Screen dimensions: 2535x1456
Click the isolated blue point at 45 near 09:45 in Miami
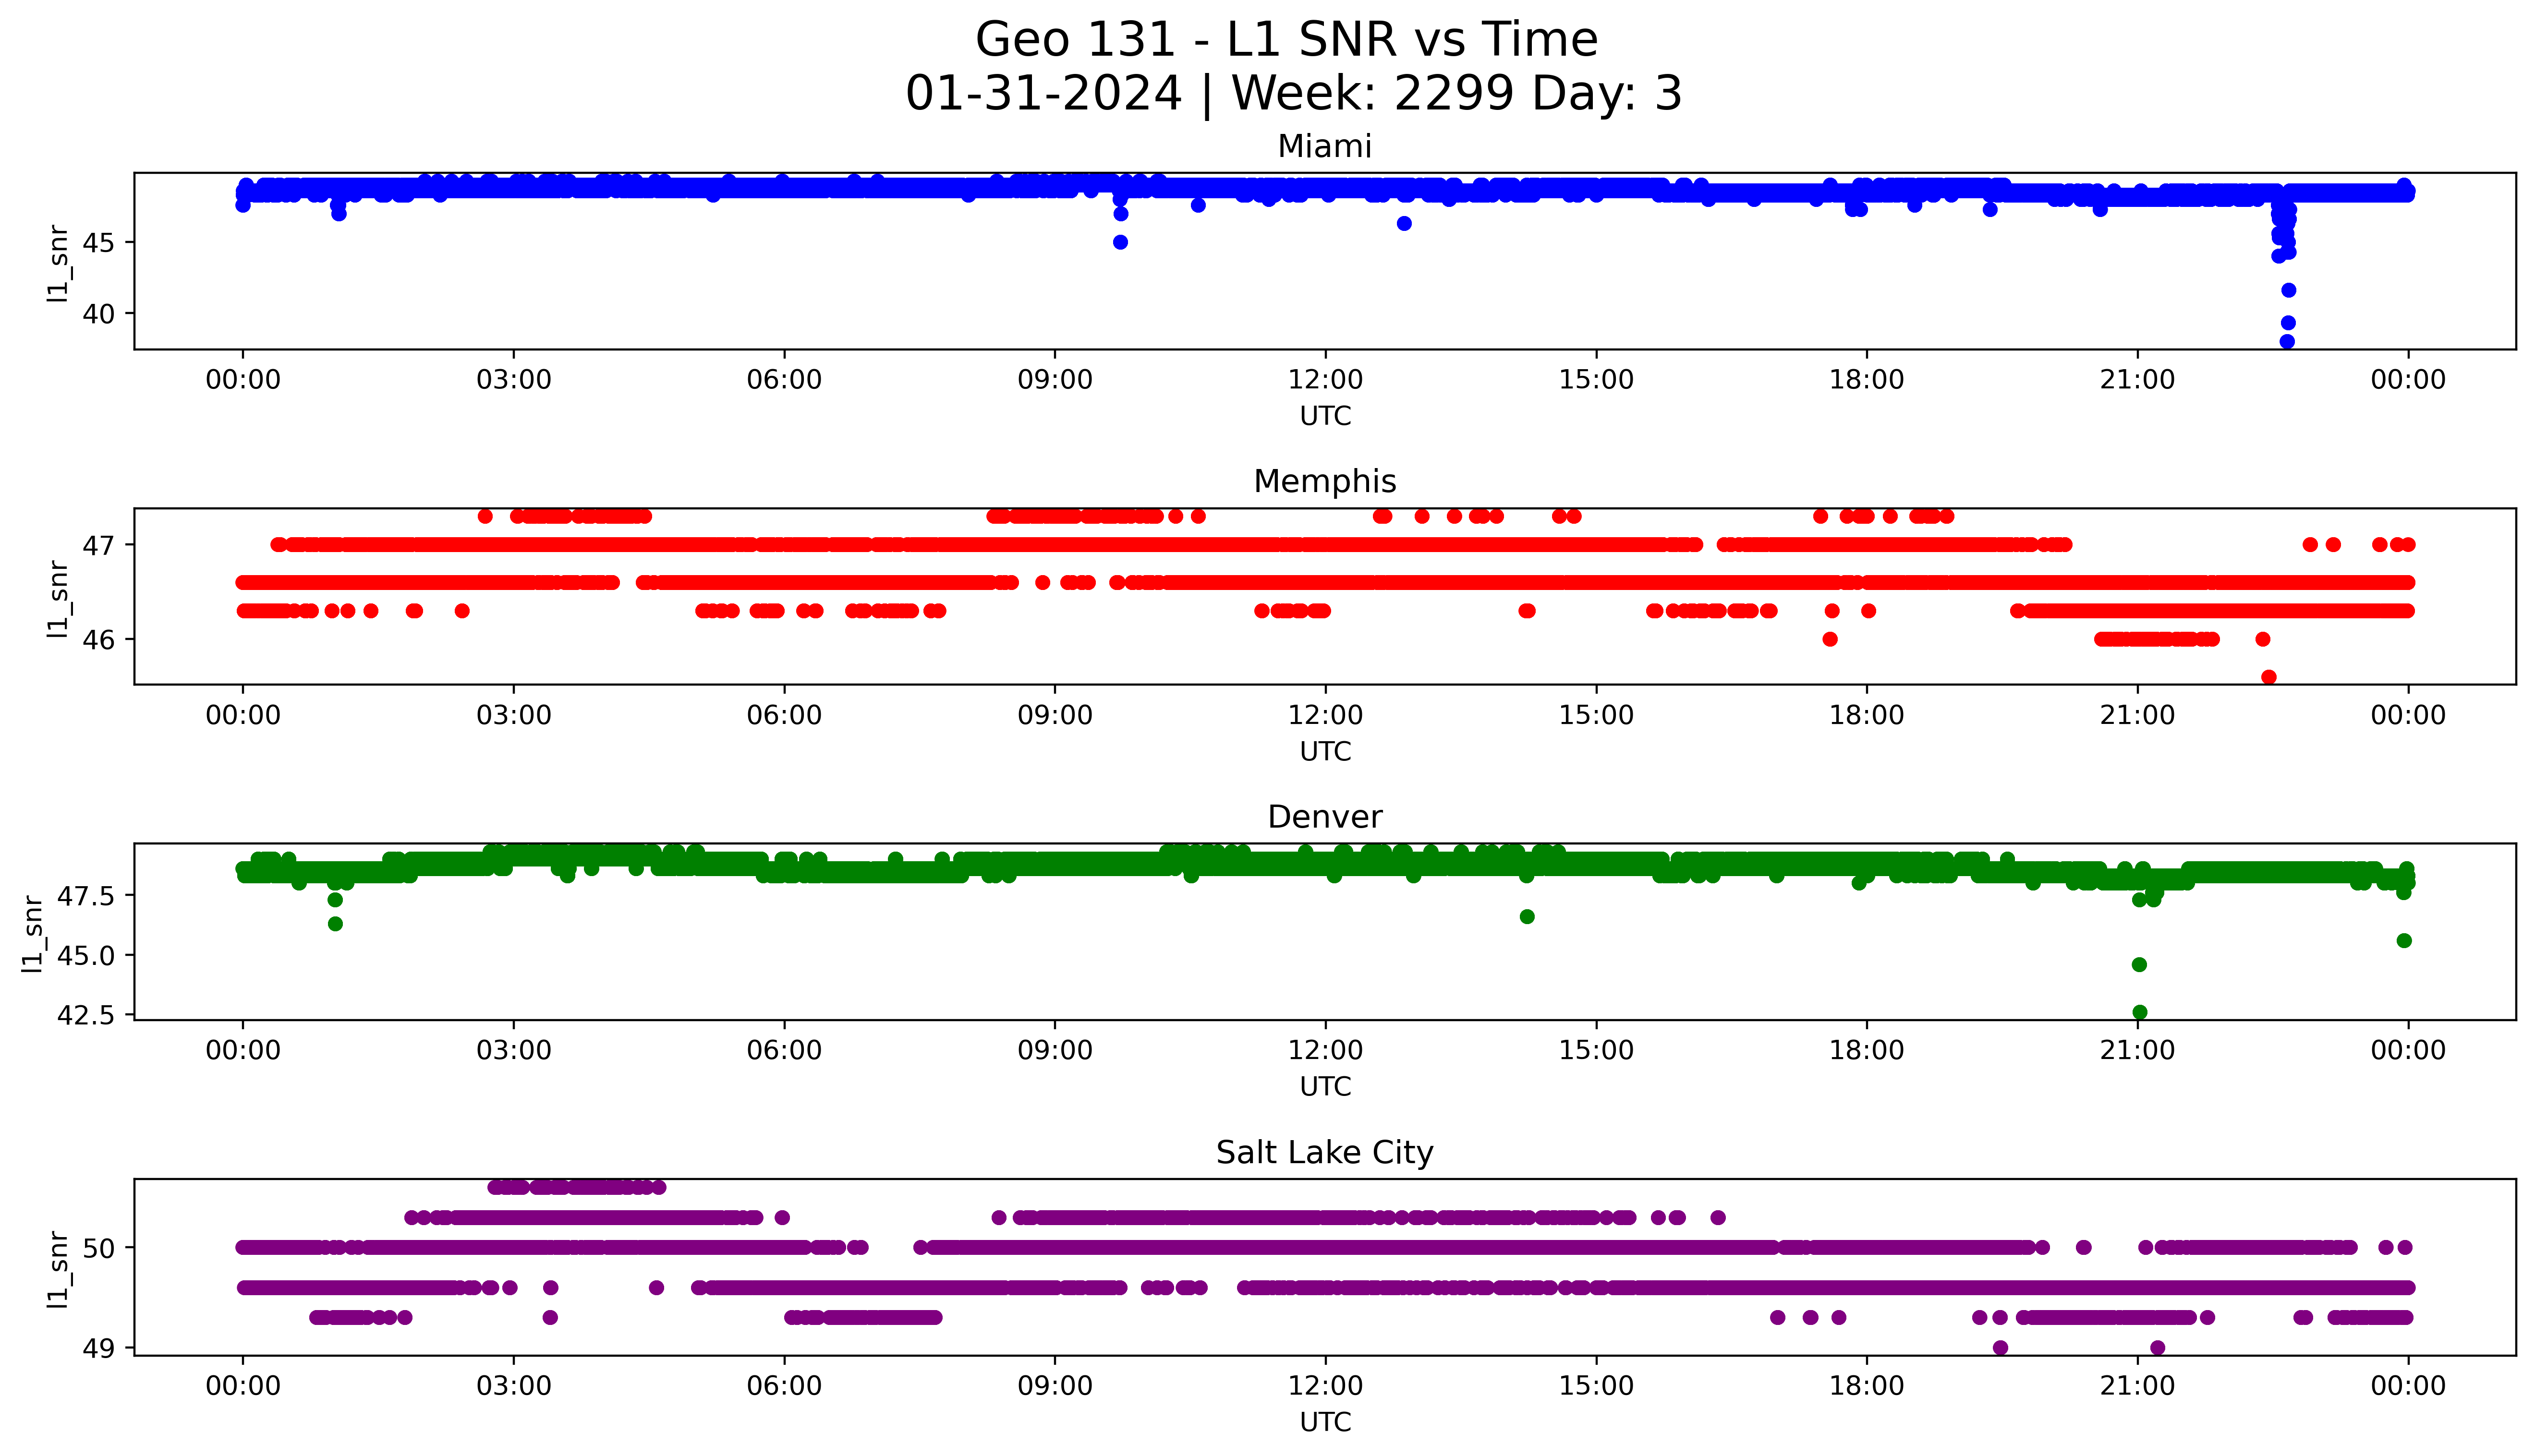pyautogui.click(x=1120, y=242)
